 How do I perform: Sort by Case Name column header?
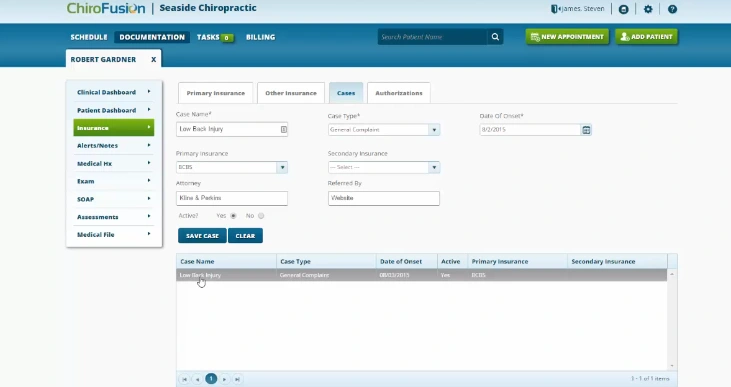[226, 262]
